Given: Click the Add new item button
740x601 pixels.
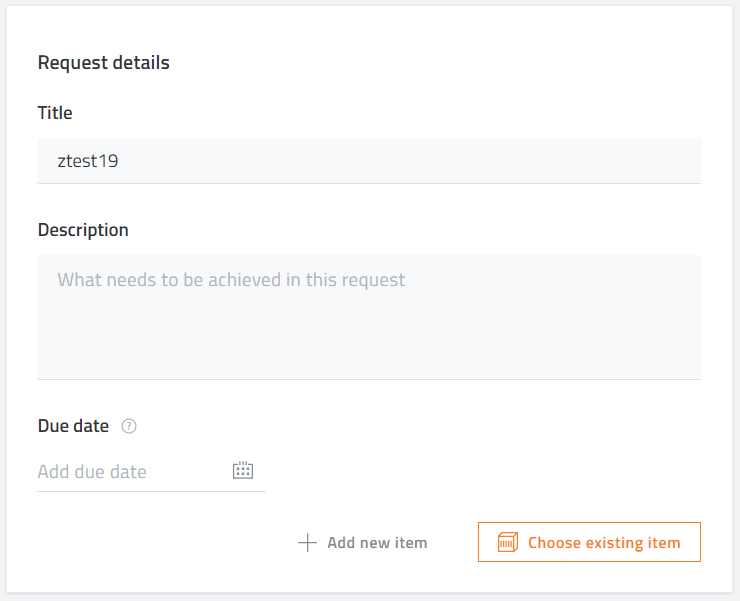Looking at the screenshot, I should click(362, 542).
